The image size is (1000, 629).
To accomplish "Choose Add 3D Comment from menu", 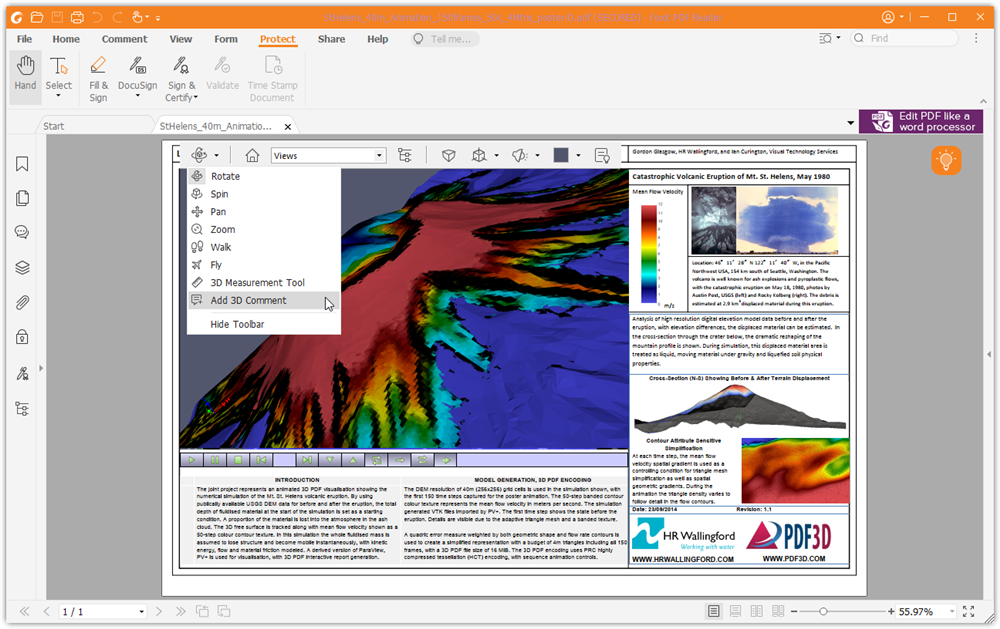I will pos(248,300).
